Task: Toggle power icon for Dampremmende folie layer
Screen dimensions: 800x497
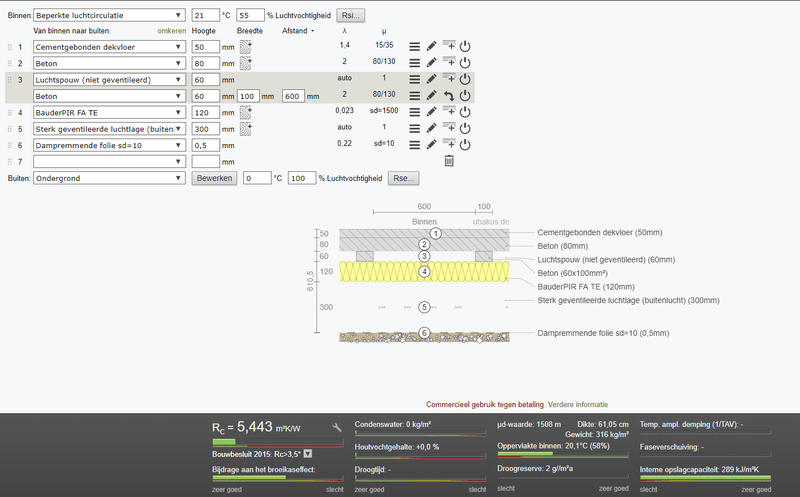Action: [465, 145]
